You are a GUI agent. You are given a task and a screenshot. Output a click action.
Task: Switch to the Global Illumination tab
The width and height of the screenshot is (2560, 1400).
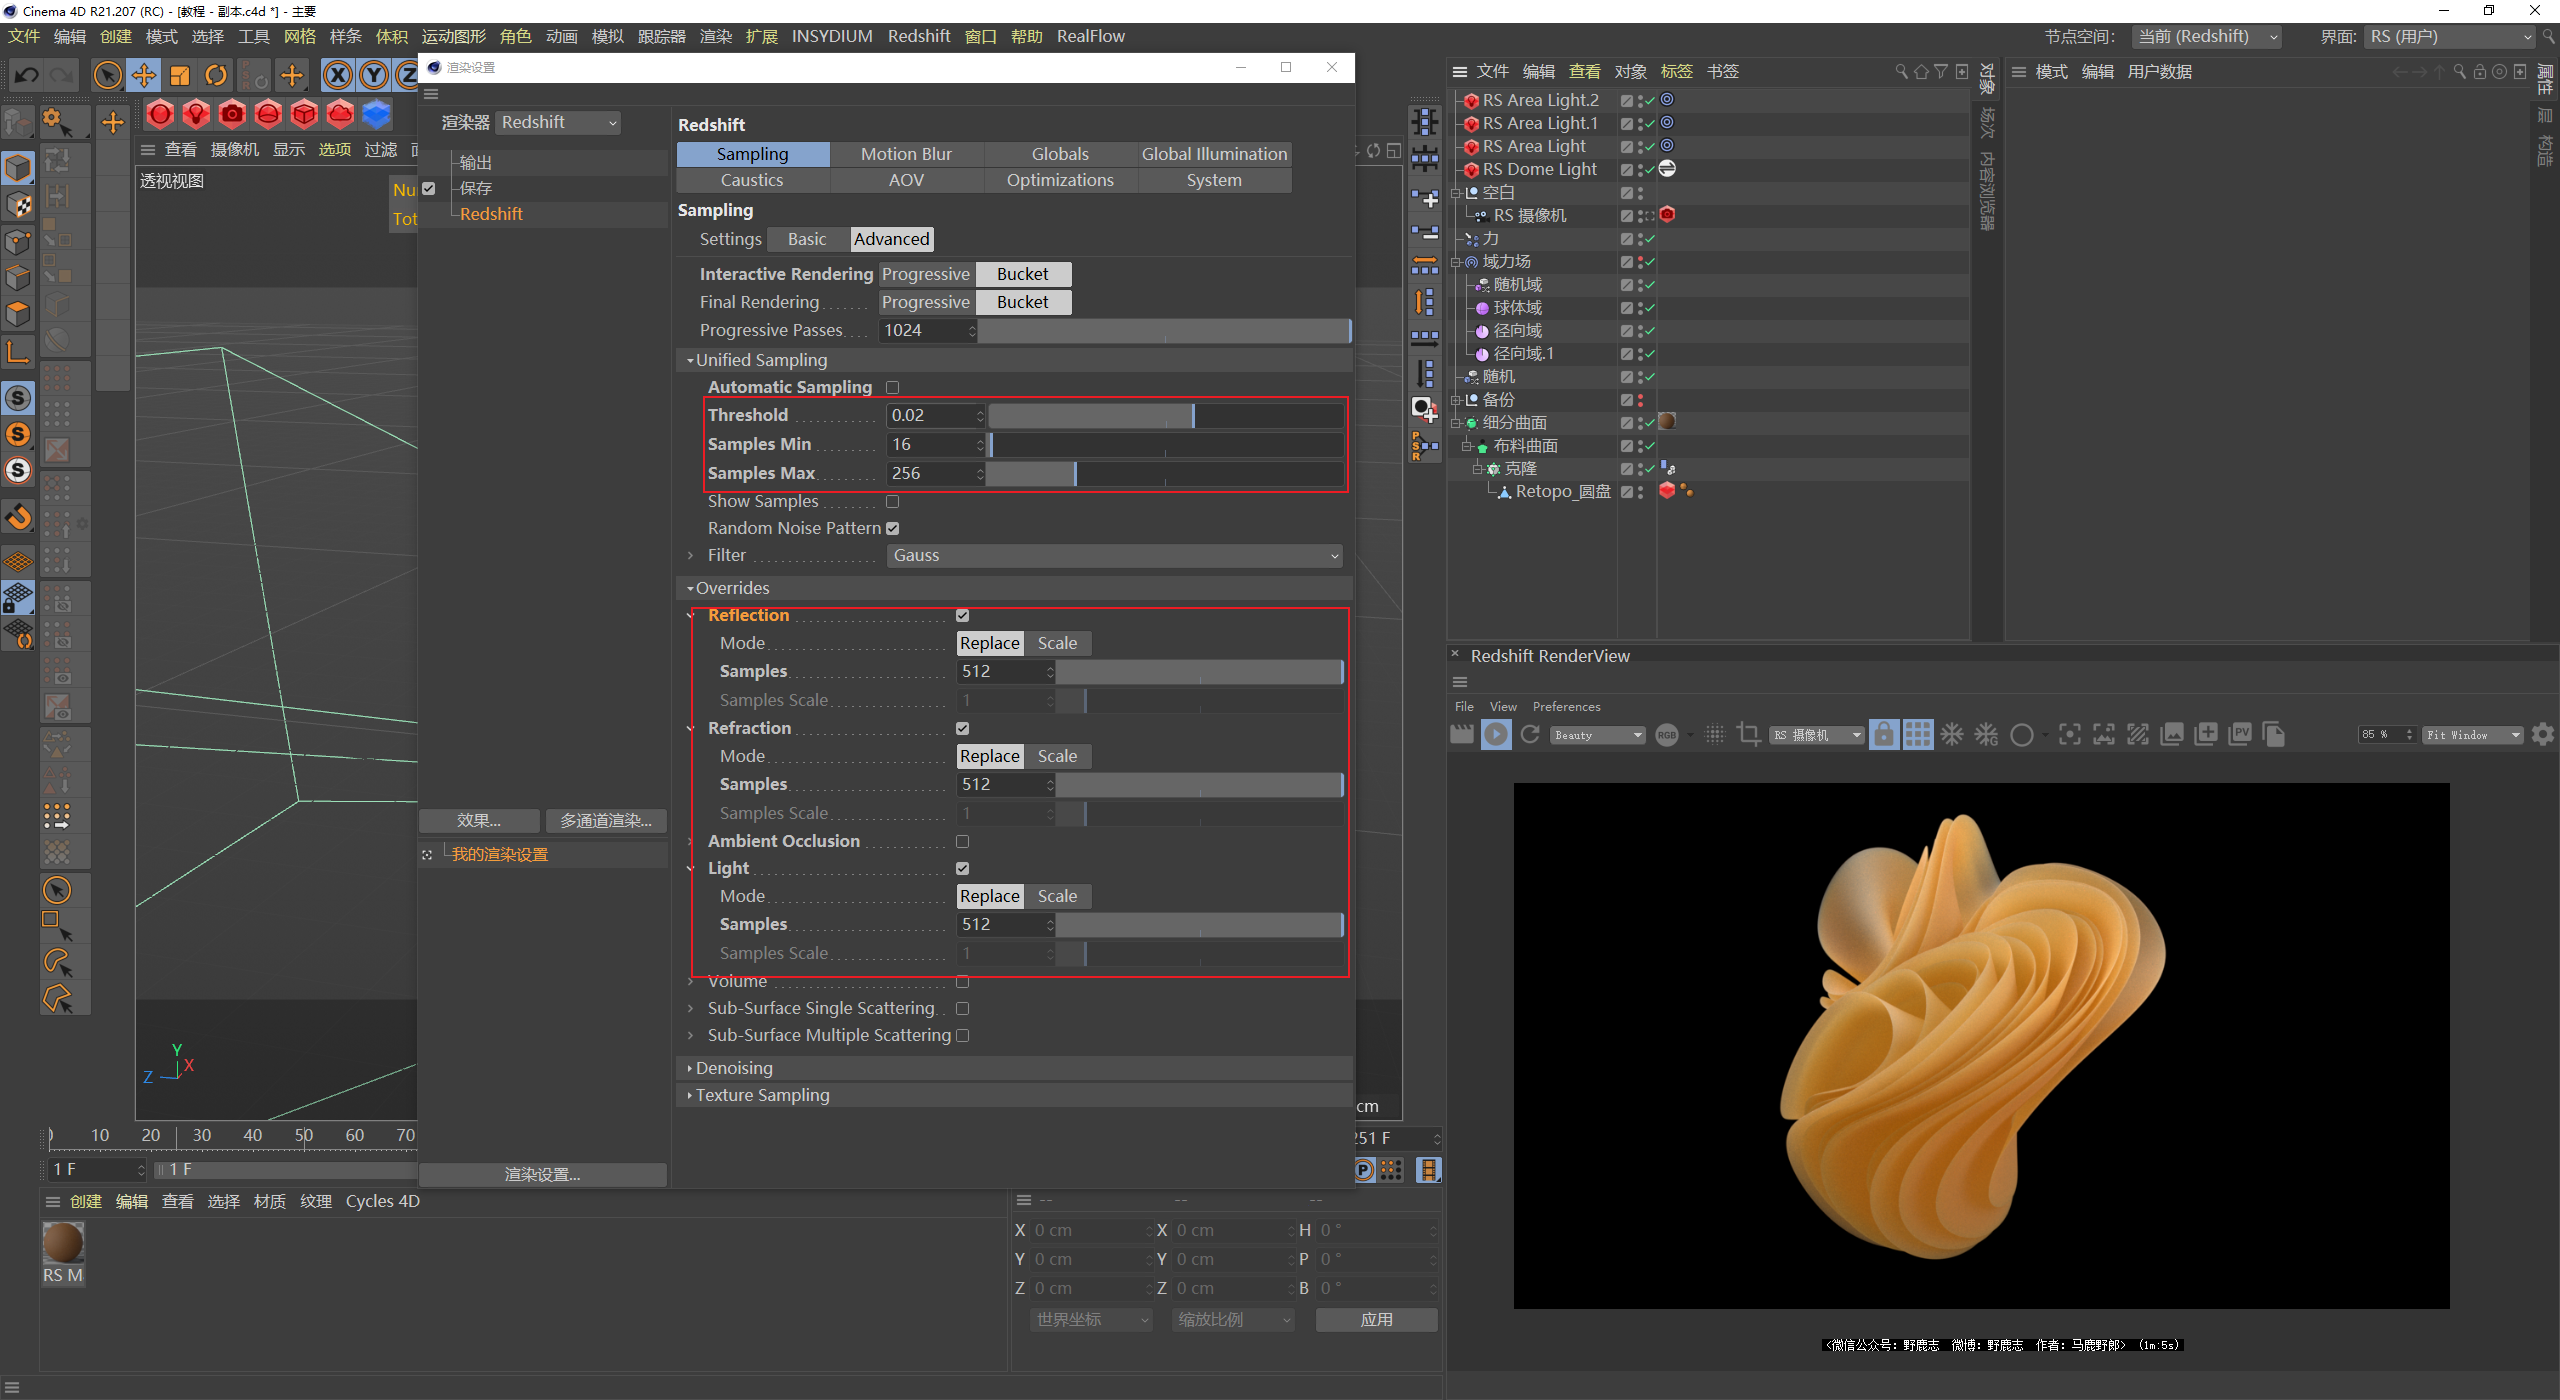pyautogui.click(x=1214, y=154)
